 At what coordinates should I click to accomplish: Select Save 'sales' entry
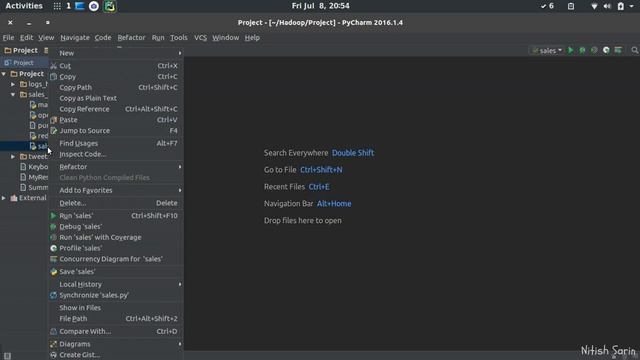116,271
